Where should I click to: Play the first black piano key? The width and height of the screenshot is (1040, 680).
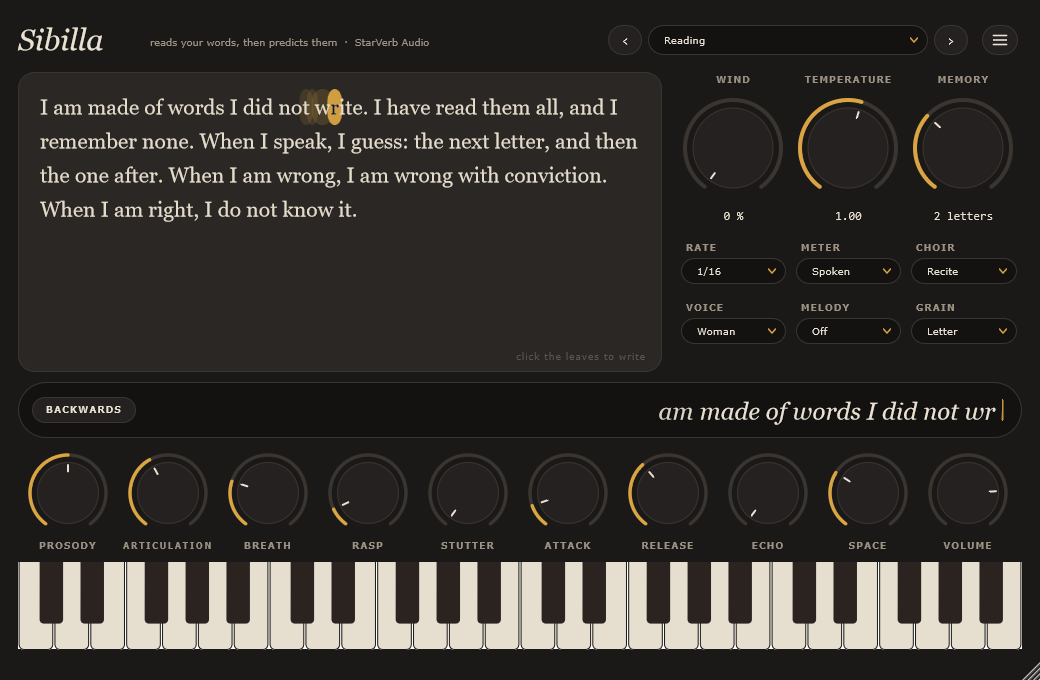coord(51,592)
